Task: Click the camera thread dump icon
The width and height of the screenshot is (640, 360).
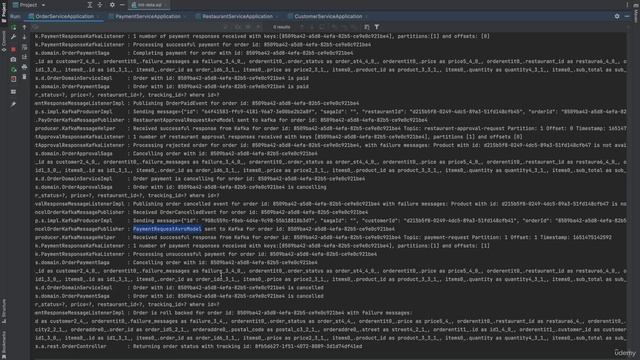Action: pyautogui.click(x=13, y=60)
